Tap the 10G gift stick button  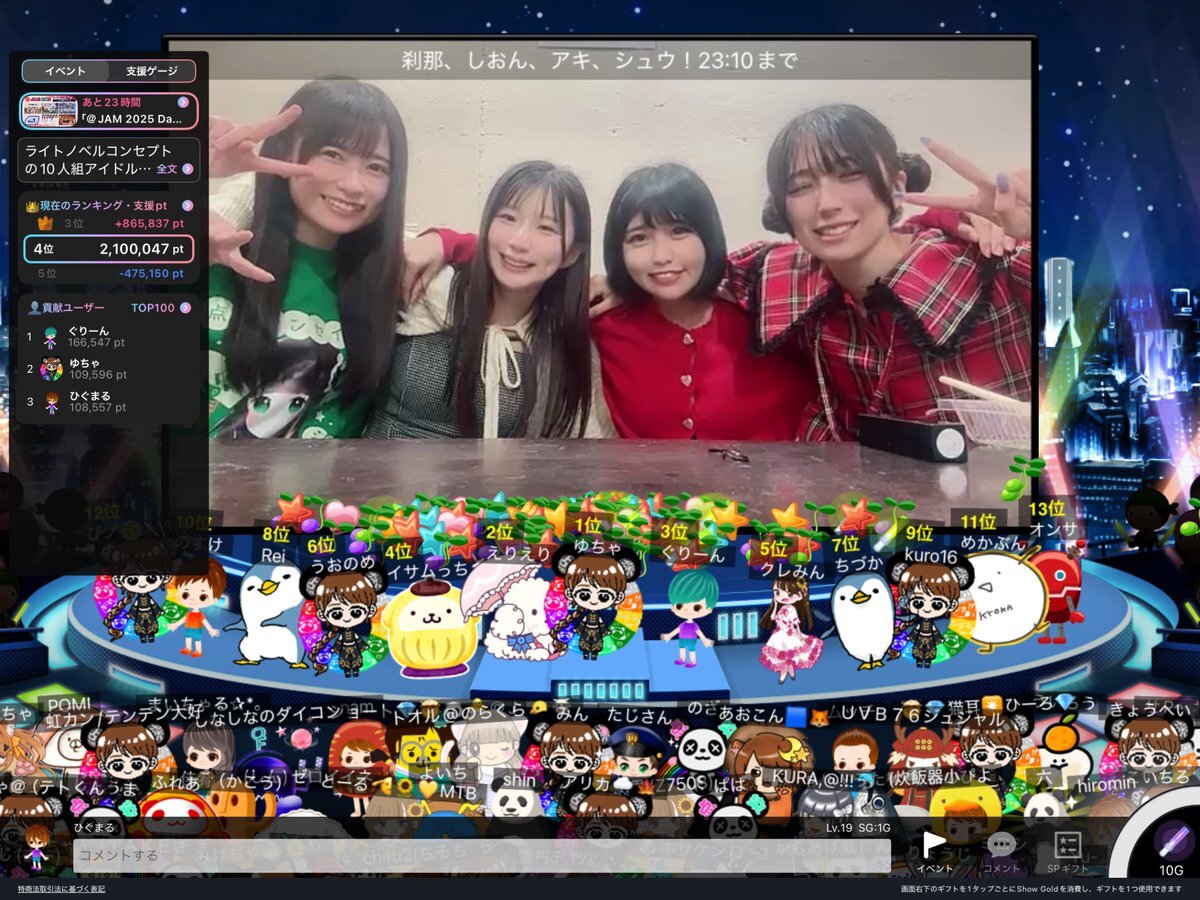click(1170, 848)
